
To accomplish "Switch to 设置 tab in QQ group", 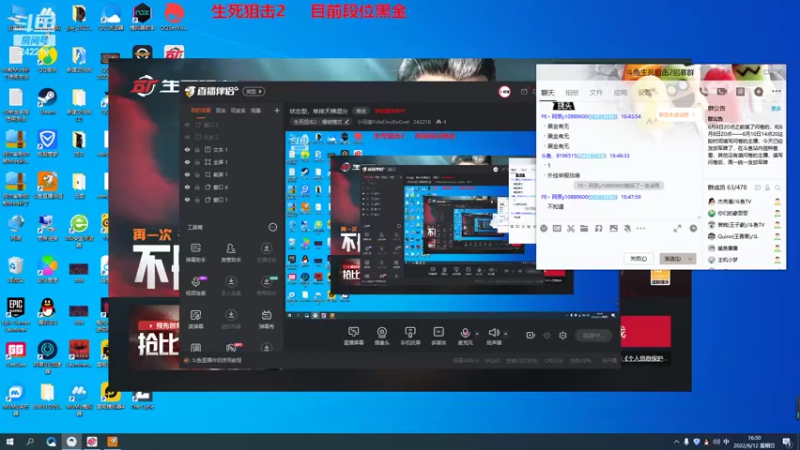I will [644, 93].
